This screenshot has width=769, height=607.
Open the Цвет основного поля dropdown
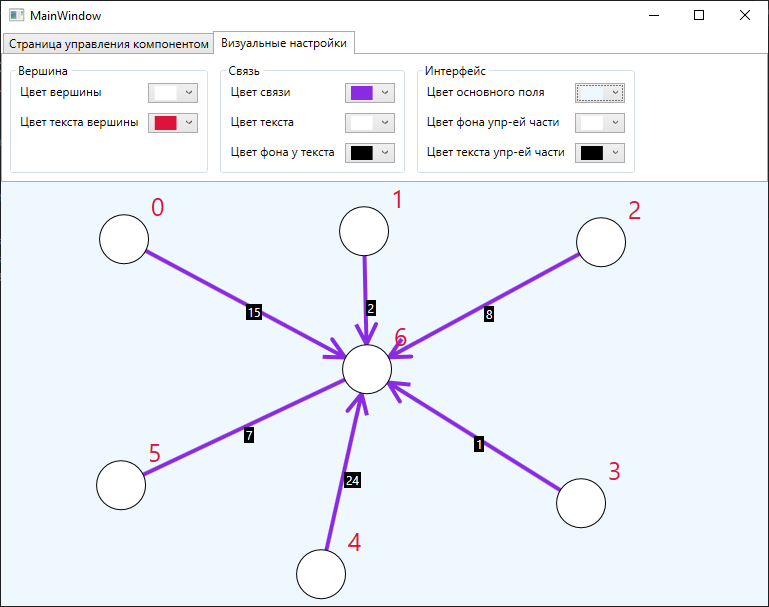(599, 93)
